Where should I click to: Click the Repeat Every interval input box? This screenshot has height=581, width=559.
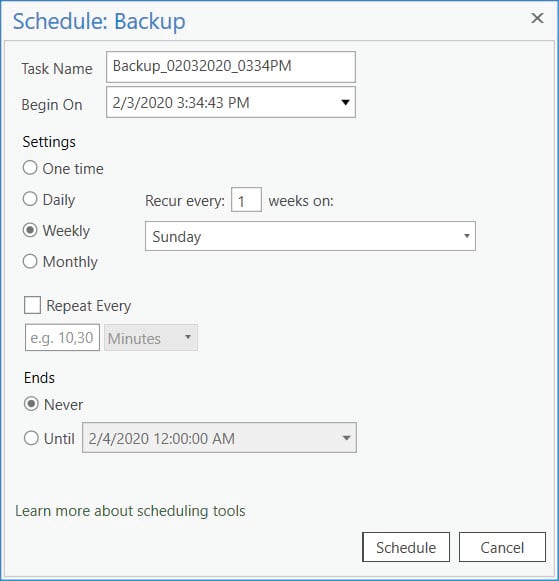pos(62,337)
